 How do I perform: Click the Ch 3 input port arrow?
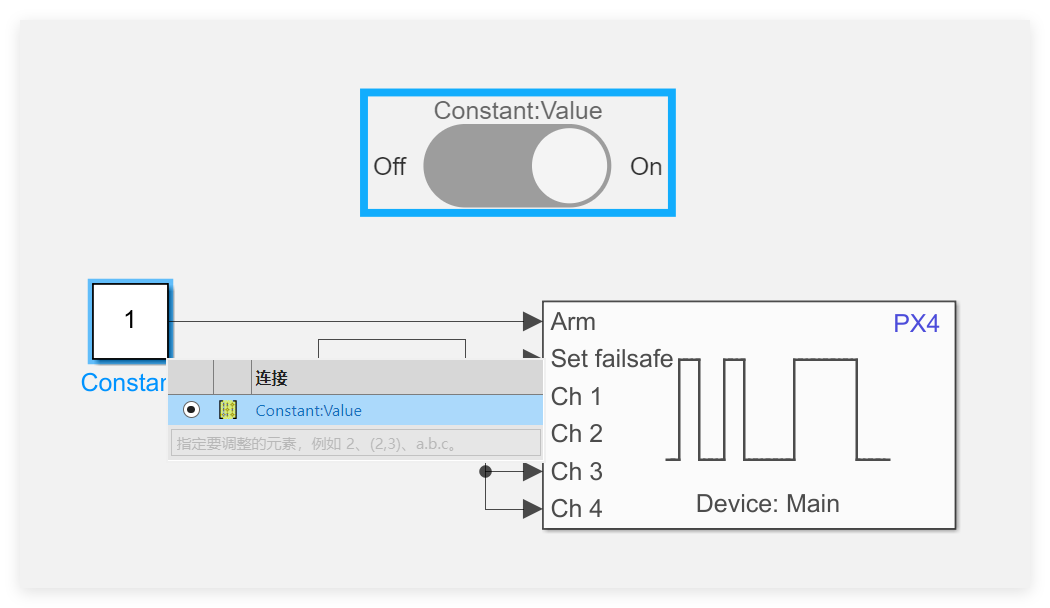pos(531,471)
